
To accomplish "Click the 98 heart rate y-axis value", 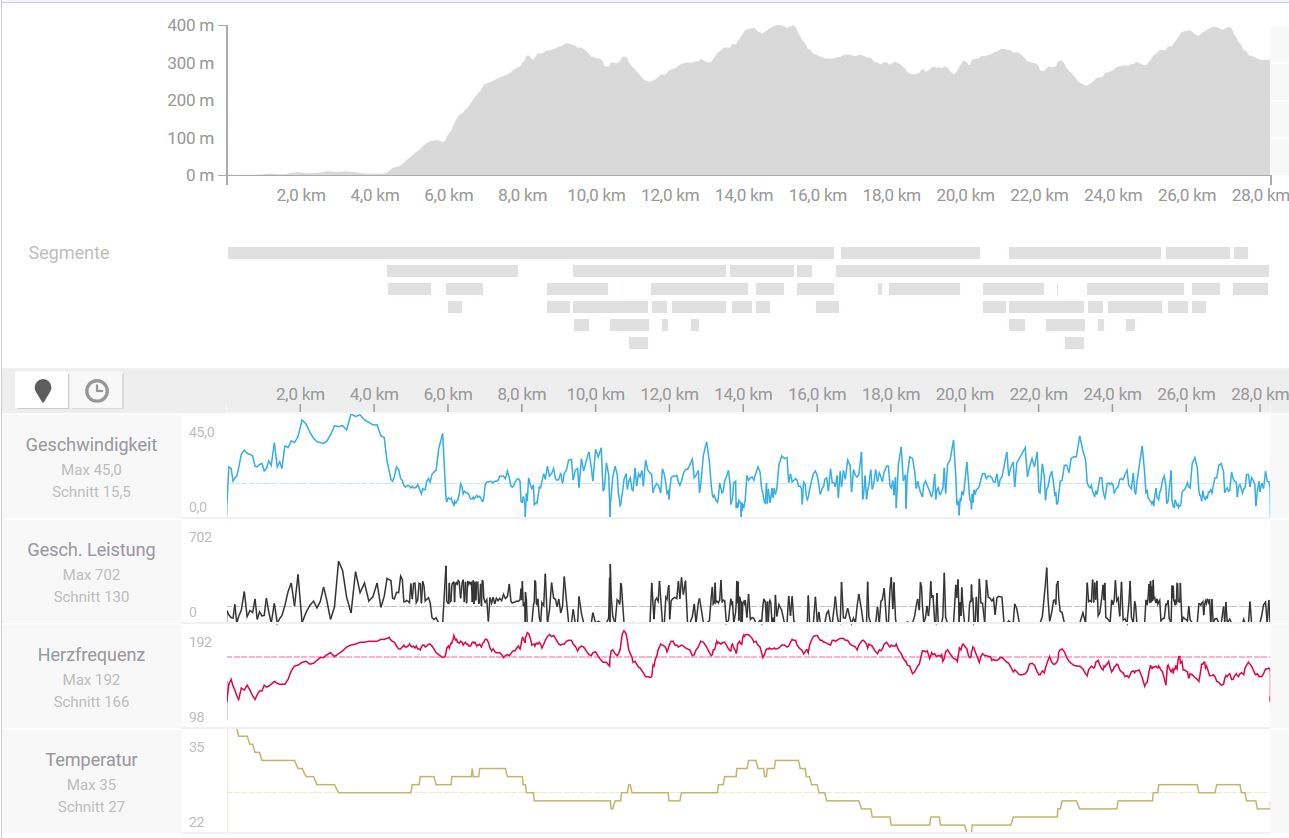I will [198, 717].
